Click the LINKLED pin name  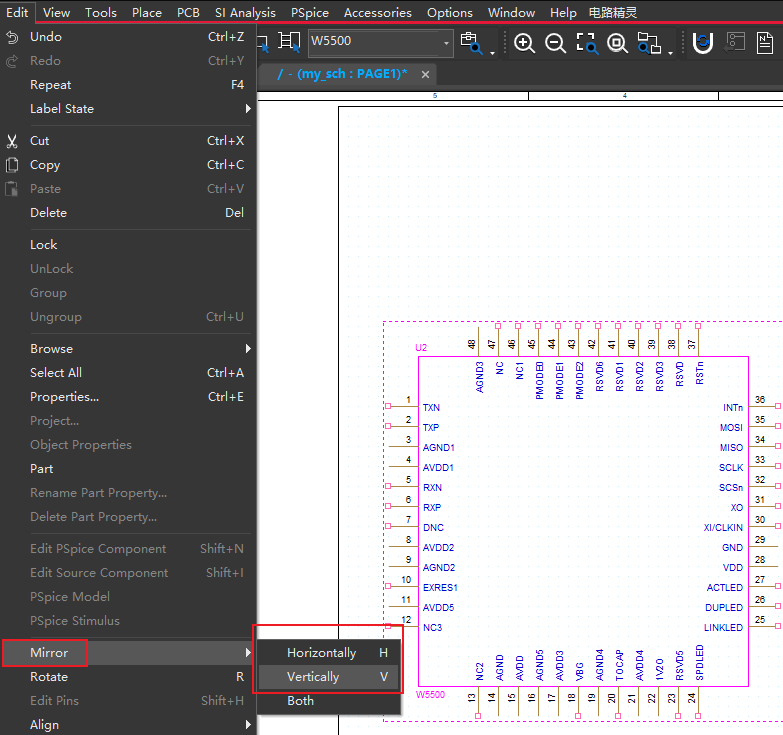coord(723,627)
